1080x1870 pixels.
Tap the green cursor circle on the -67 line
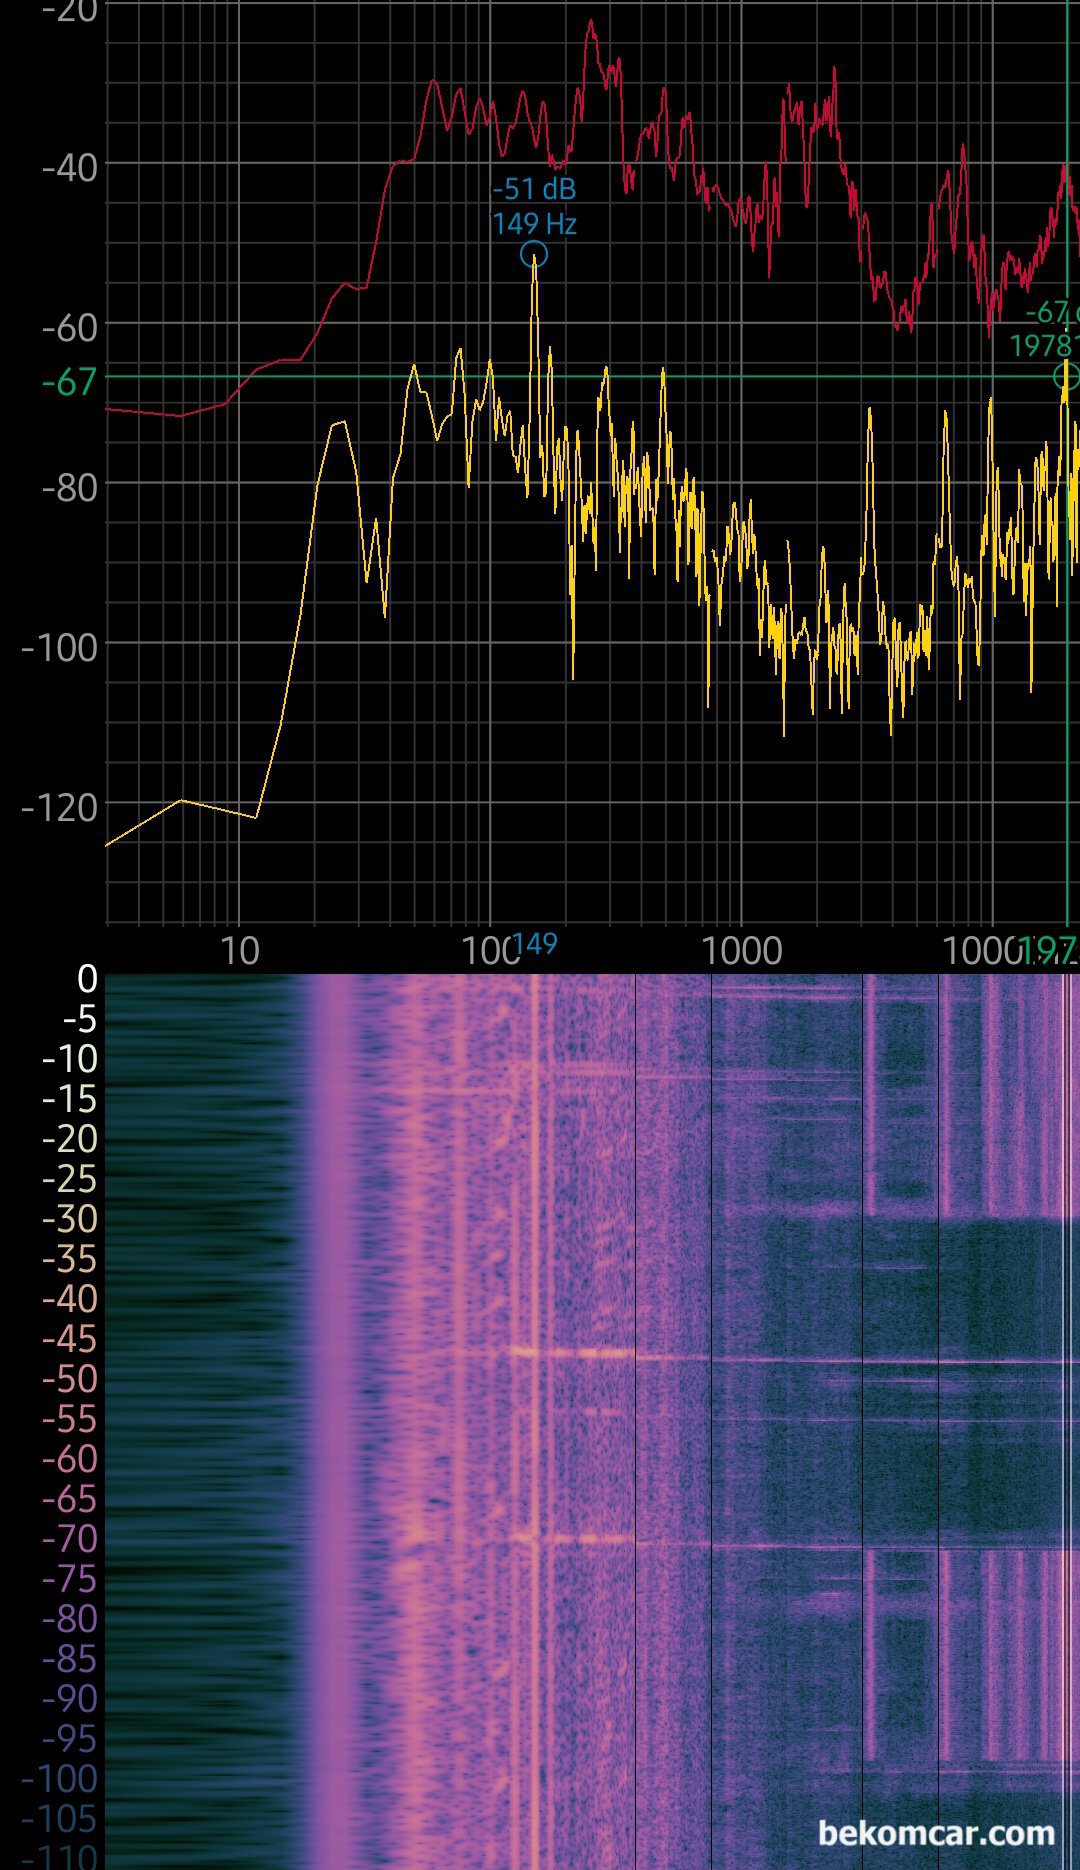pos(1066,377)
